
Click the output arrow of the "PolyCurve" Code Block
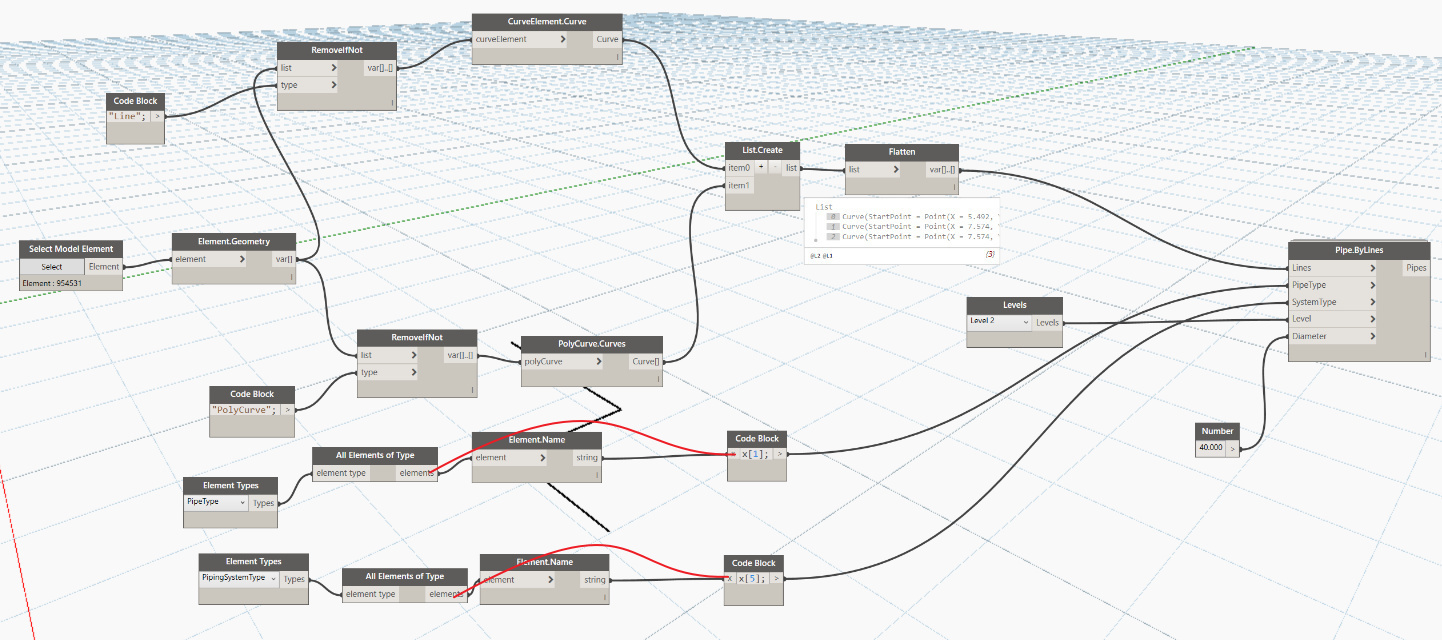(288, 409)
